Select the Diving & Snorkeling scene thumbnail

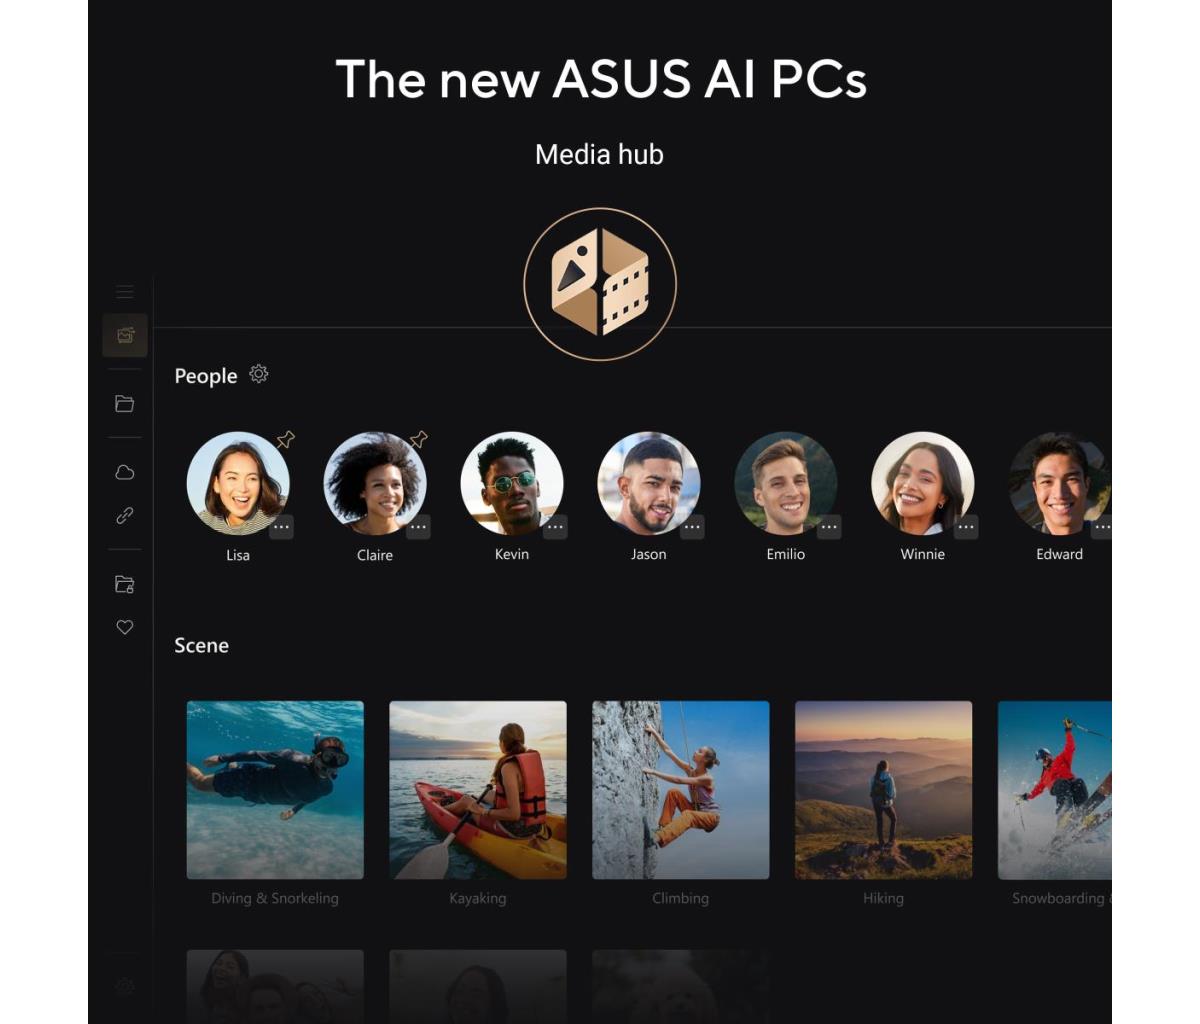click(x=275, y=790)
